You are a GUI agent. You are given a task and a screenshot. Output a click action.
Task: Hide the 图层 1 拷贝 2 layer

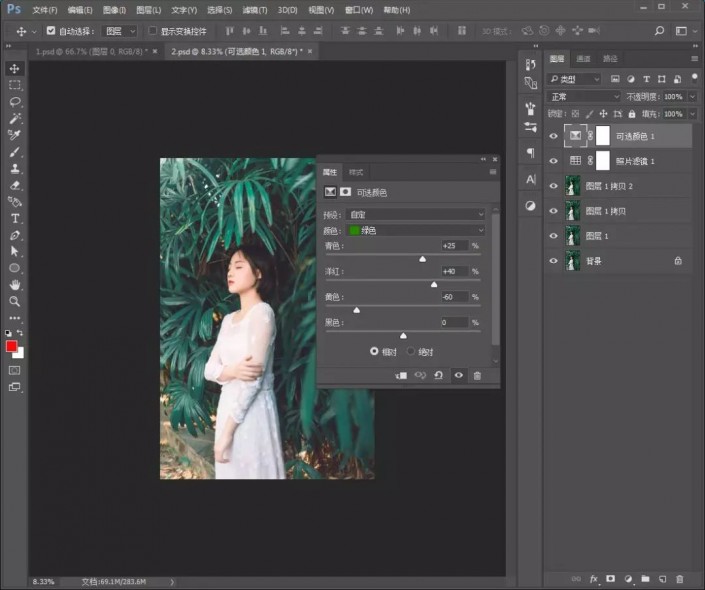coord(553,186)
